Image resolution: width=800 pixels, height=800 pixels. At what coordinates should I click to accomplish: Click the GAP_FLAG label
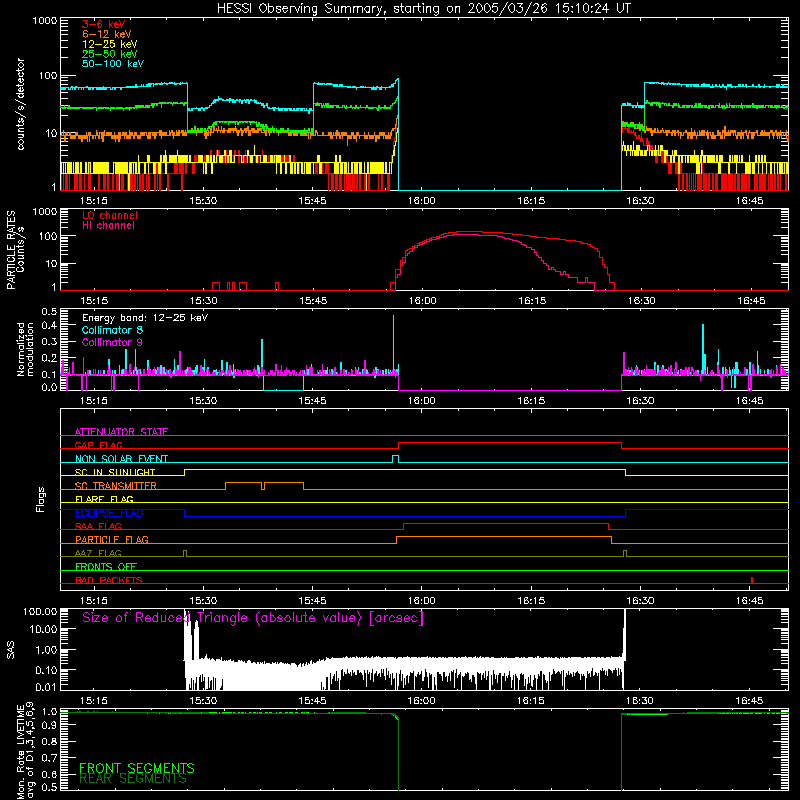point(98,445)
